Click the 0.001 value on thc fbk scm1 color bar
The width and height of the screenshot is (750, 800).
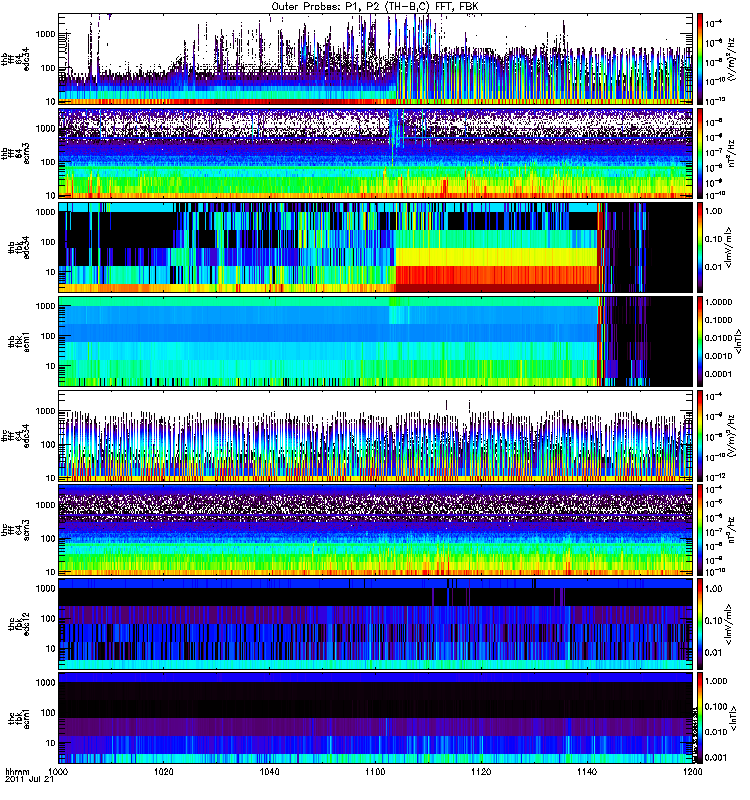pos(716,758)
